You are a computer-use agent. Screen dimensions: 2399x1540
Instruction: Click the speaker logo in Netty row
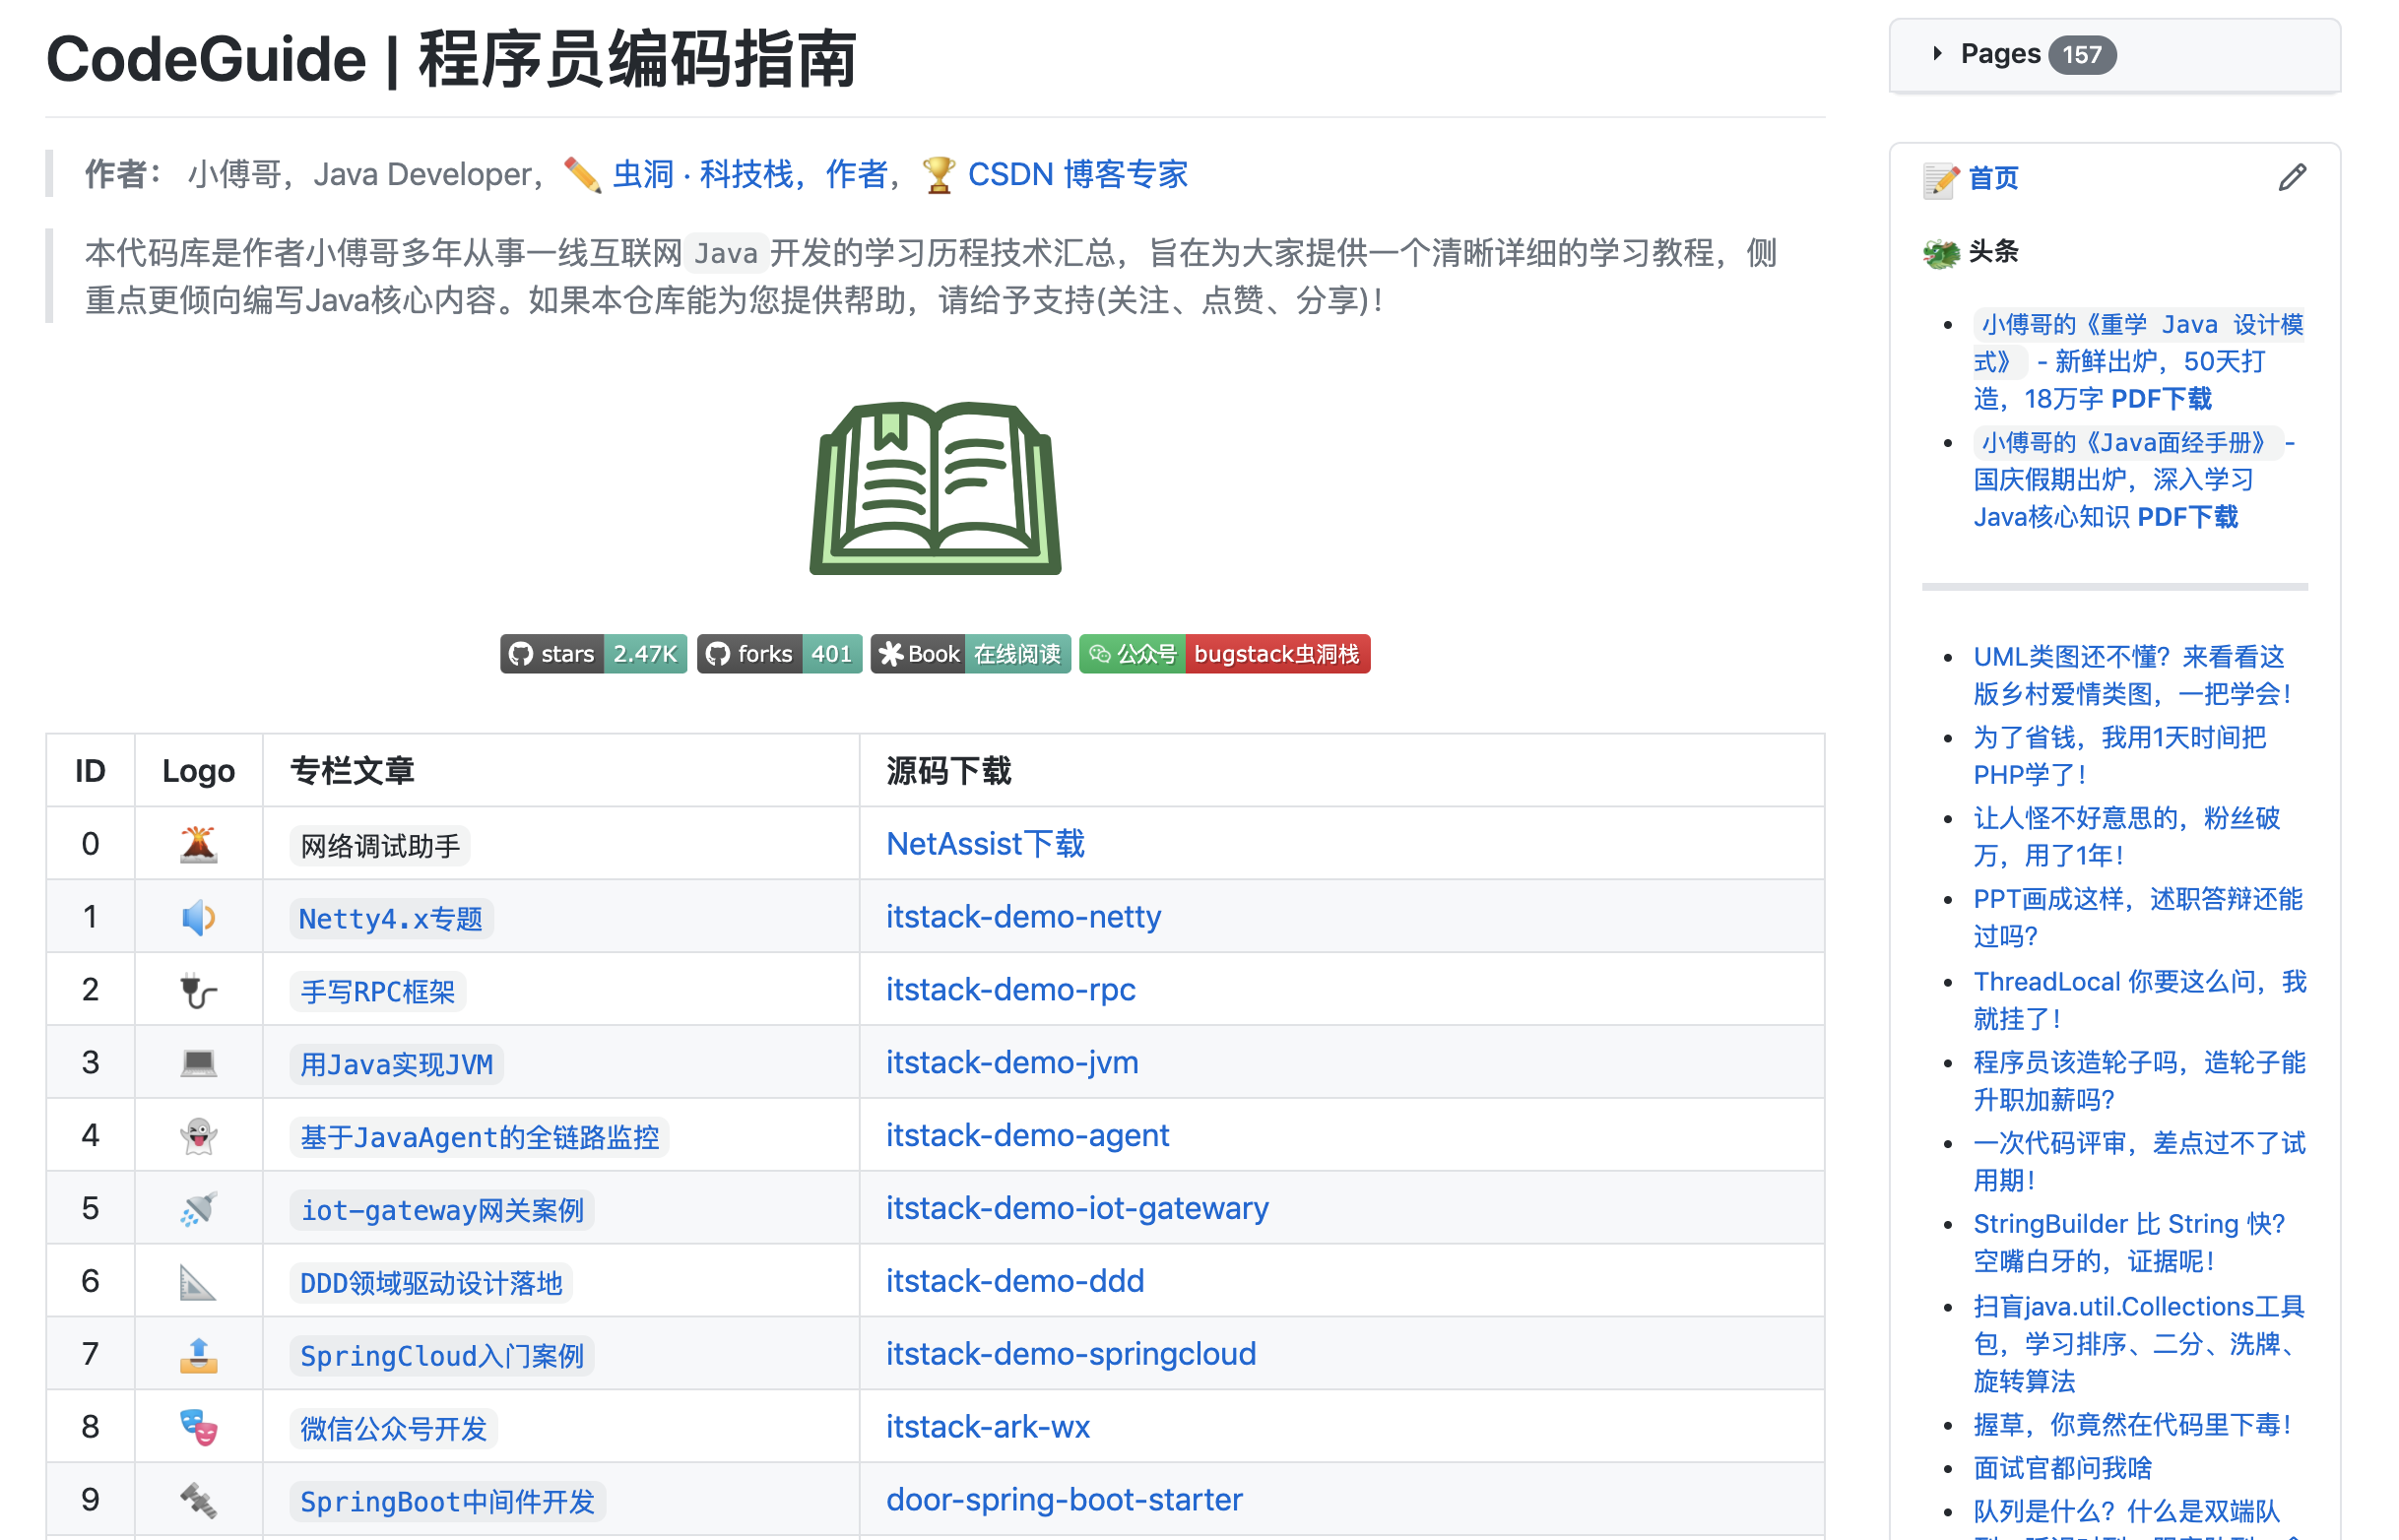click(198, 917)
